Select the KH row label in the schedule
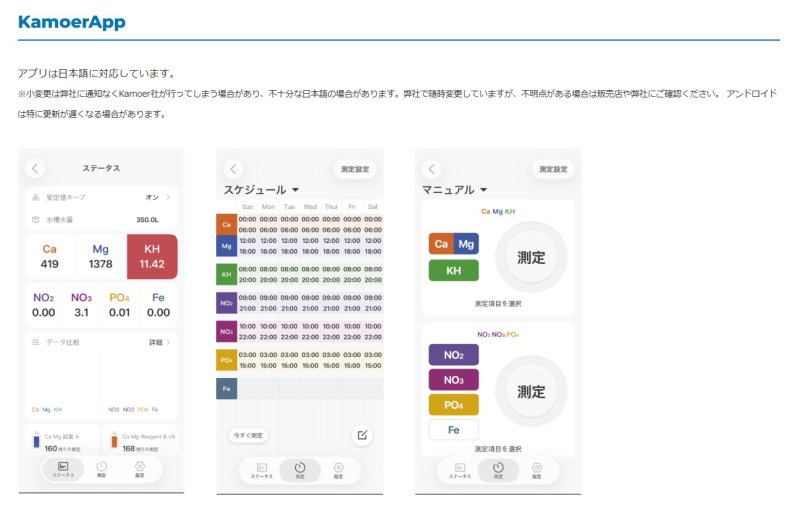Image resolution: width=800 pixels, height=505 pixels. (x=227, y=274)
